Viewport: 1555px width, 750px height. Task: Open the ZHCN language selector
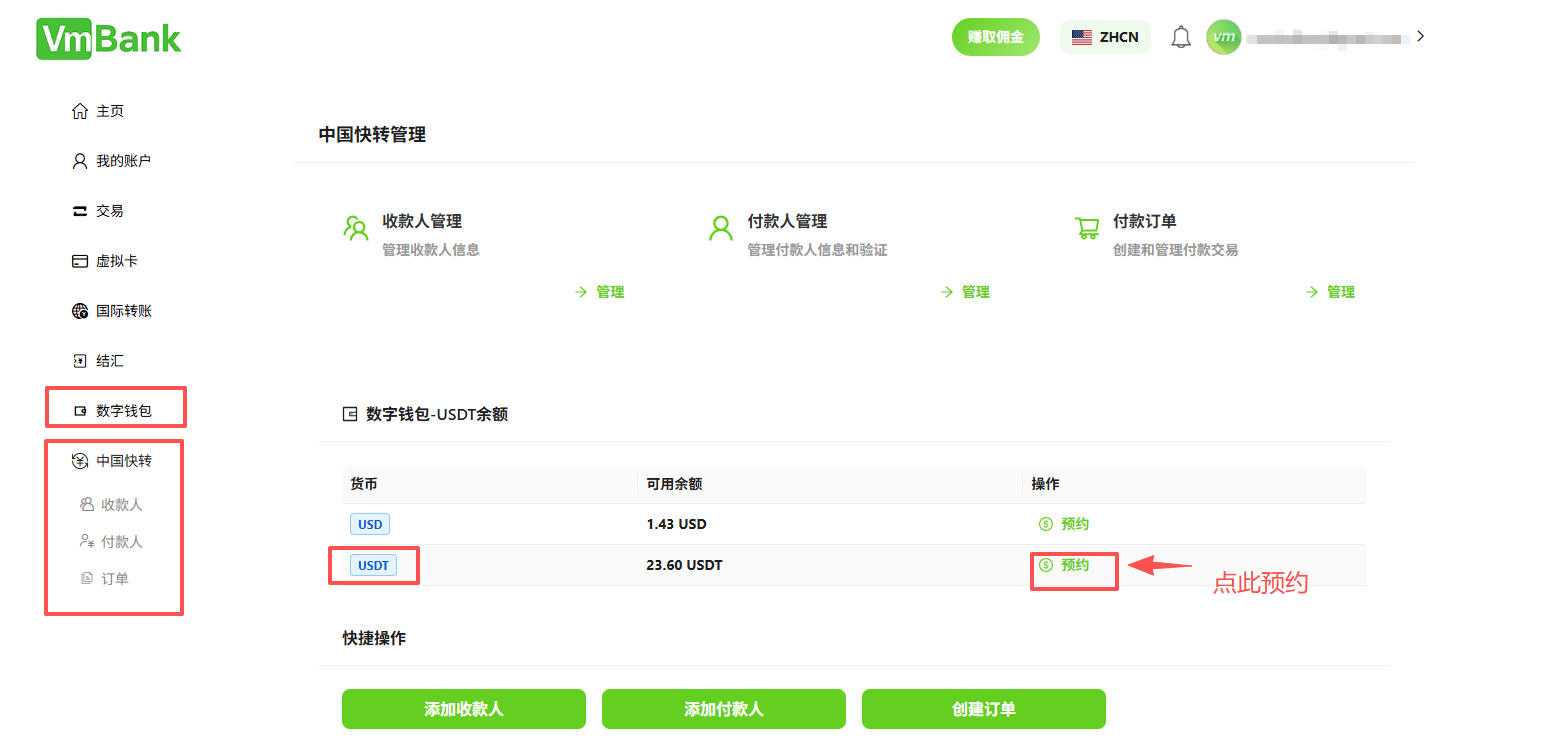click(1104, 36)
